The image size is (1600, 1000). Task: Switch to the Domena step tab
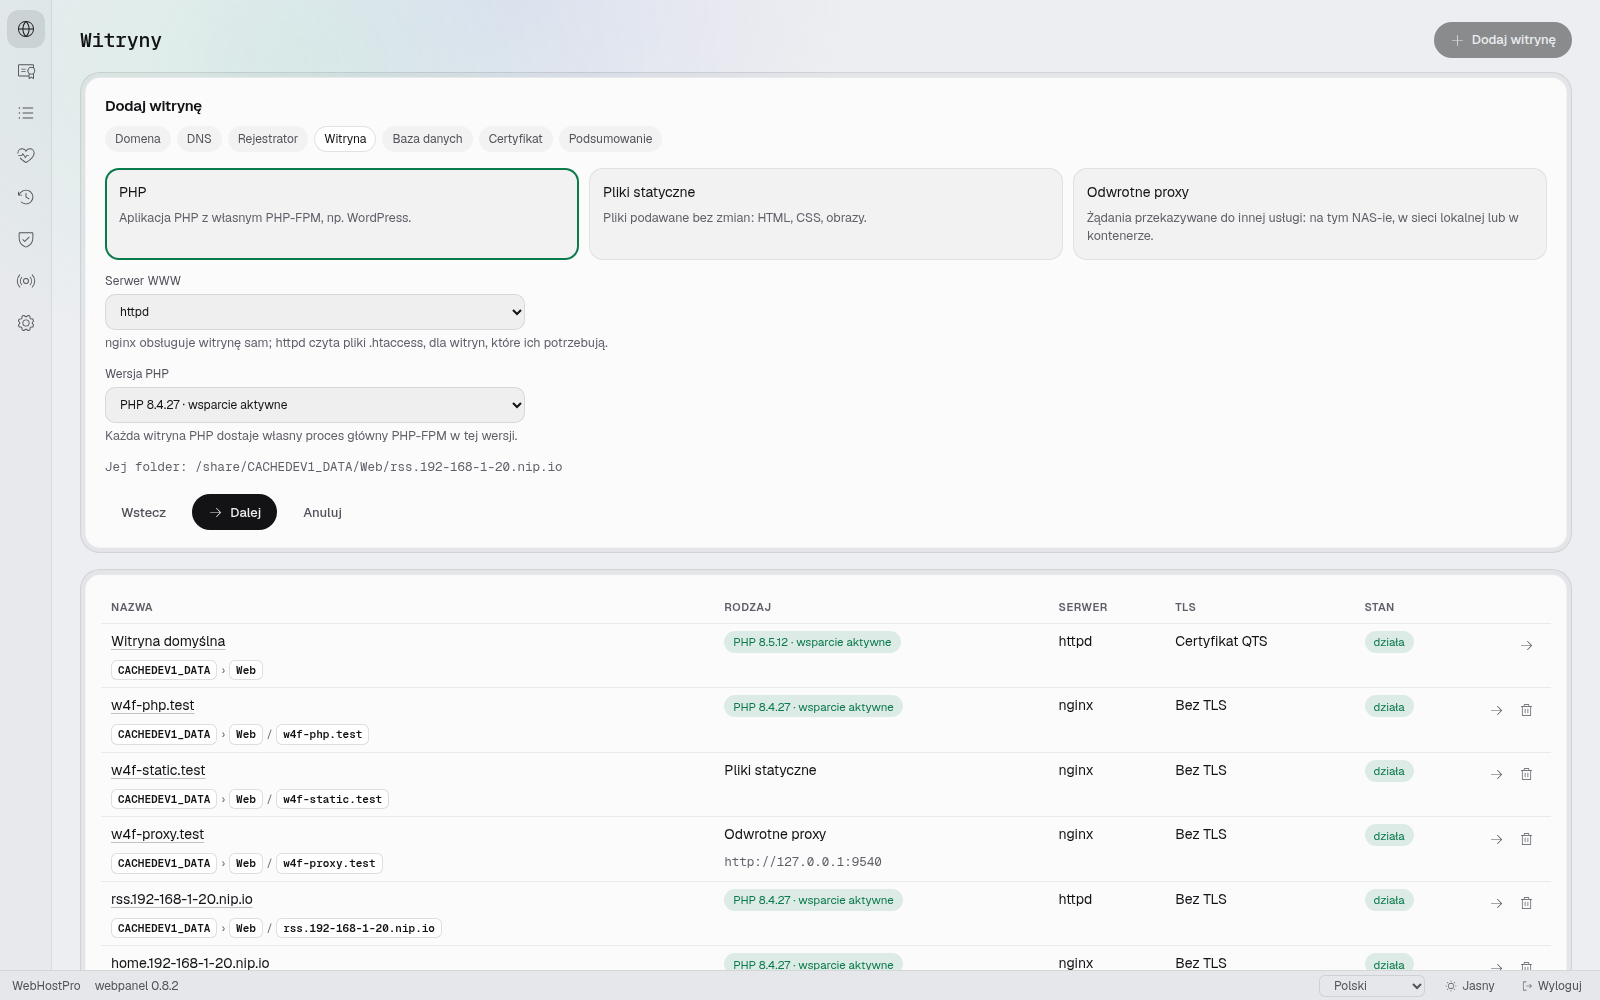[x=138, y=139]
